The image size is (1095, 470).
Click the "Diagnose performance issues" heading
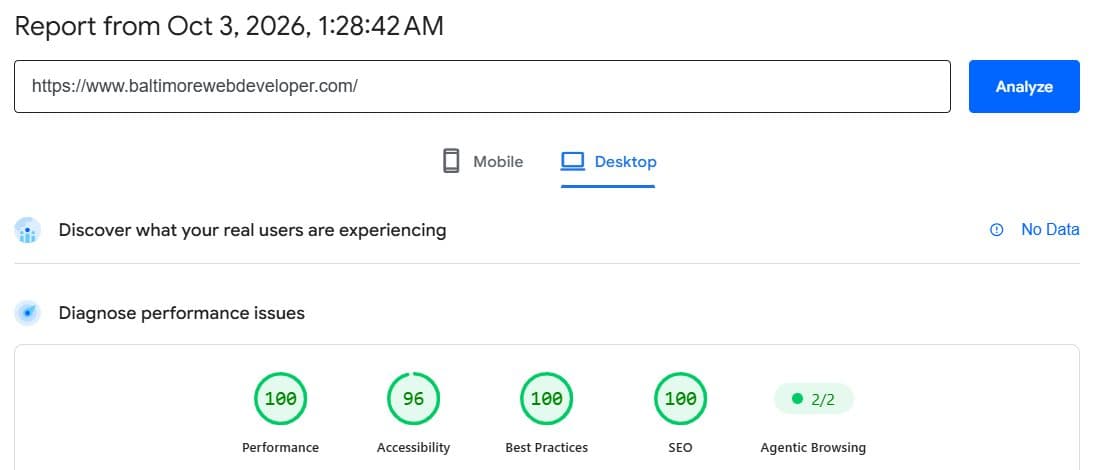click(x=182, y=313)
